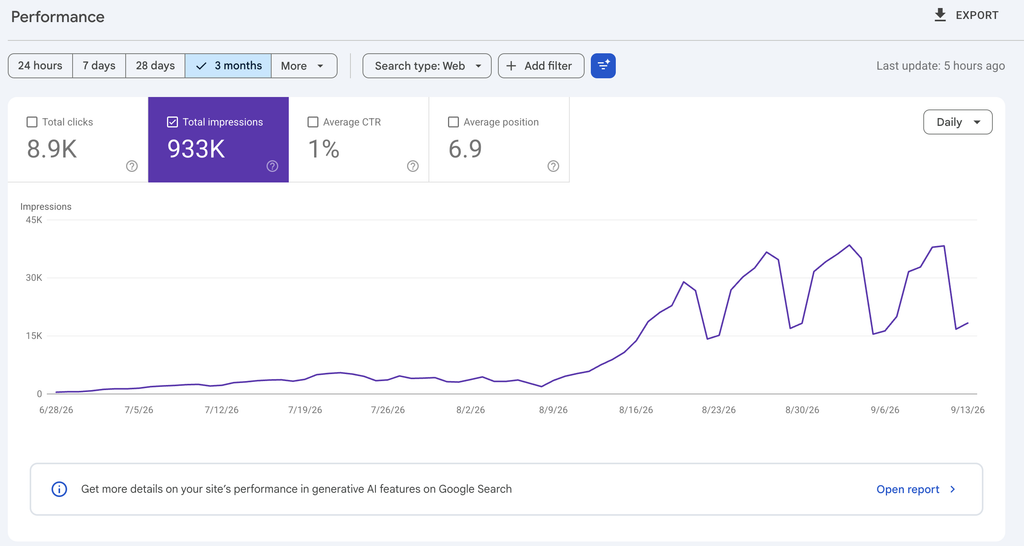The height and width of the screenshot is (546, 1024).
Task: Click the 15K y-axis label
Action: [x=34, y=336]
